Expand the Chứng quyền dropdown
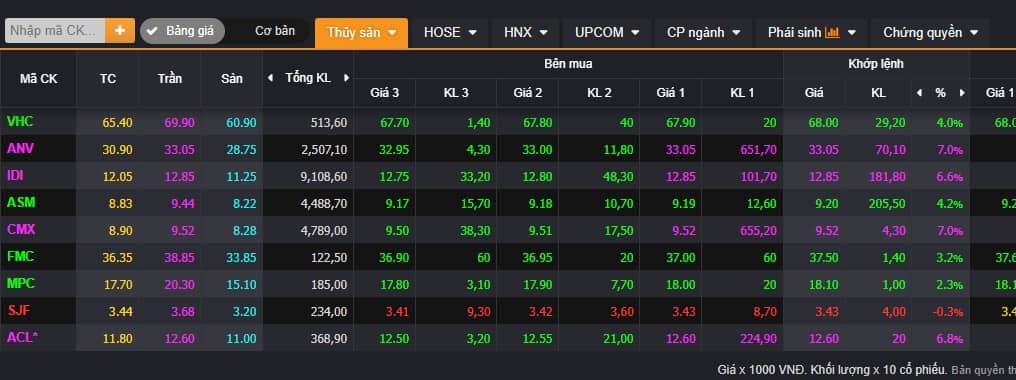Screen dimensions: 1016x380 point(931,32)
